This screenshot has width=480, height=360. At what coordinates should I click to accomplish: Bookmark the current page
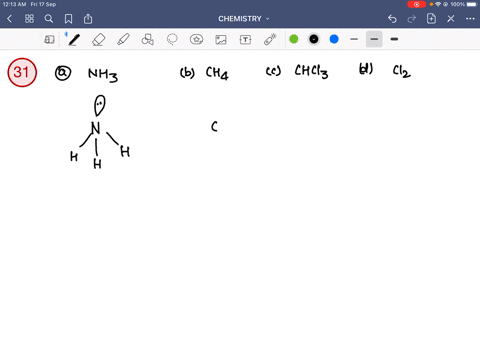[68, 19]
